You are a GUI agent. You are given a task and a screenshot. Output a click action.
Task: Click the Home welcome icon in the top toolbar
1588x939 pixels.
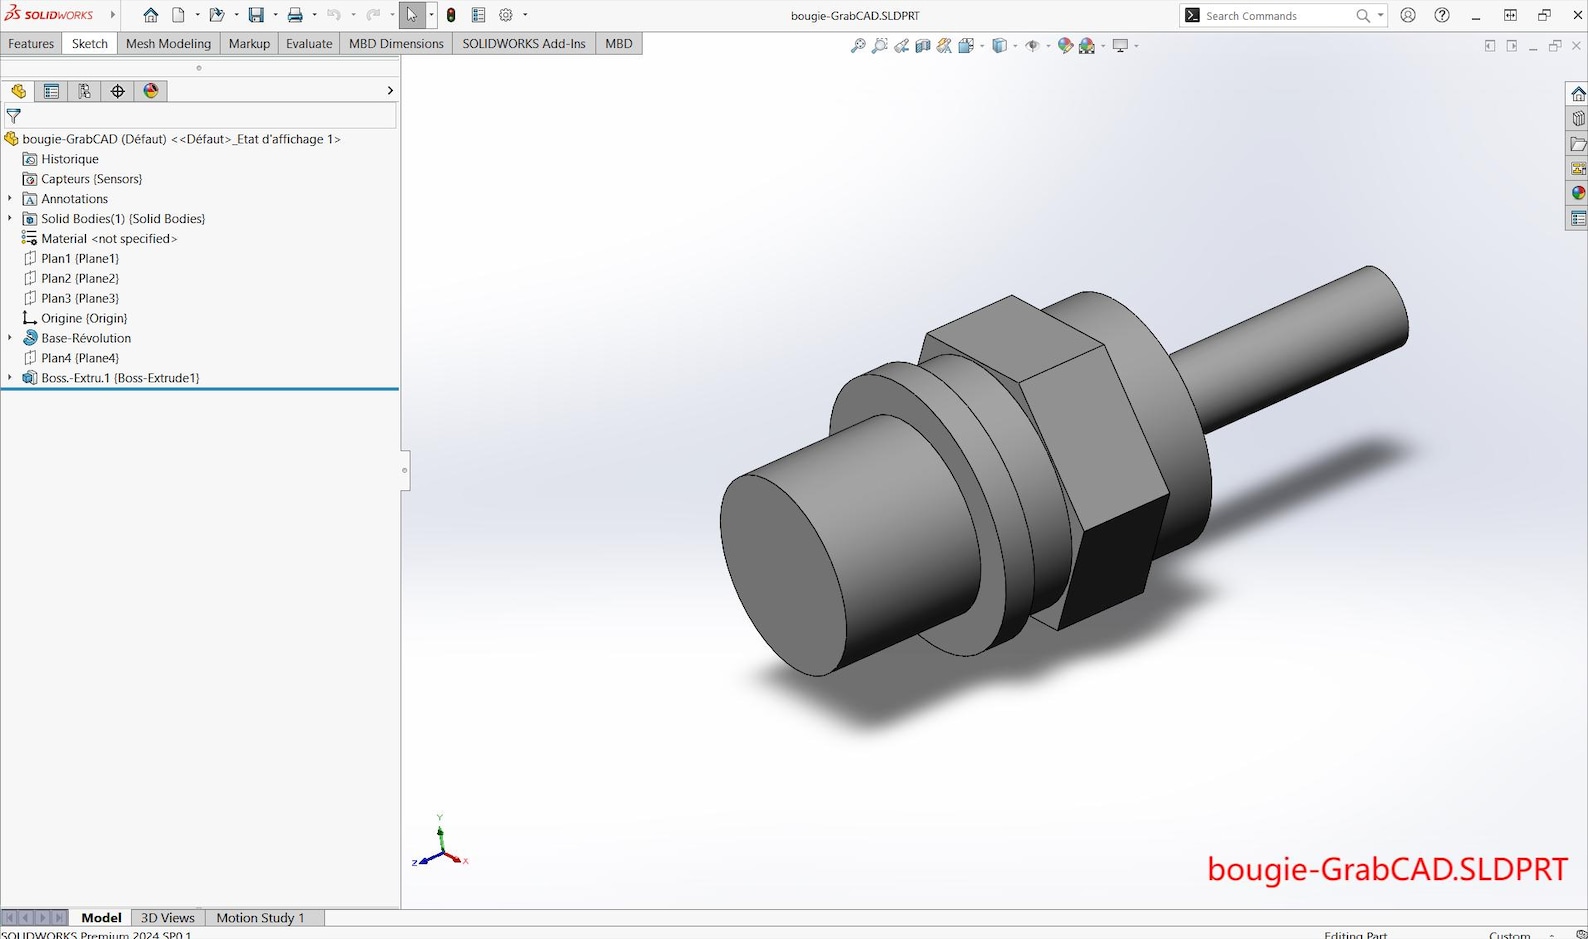(150, 15)
